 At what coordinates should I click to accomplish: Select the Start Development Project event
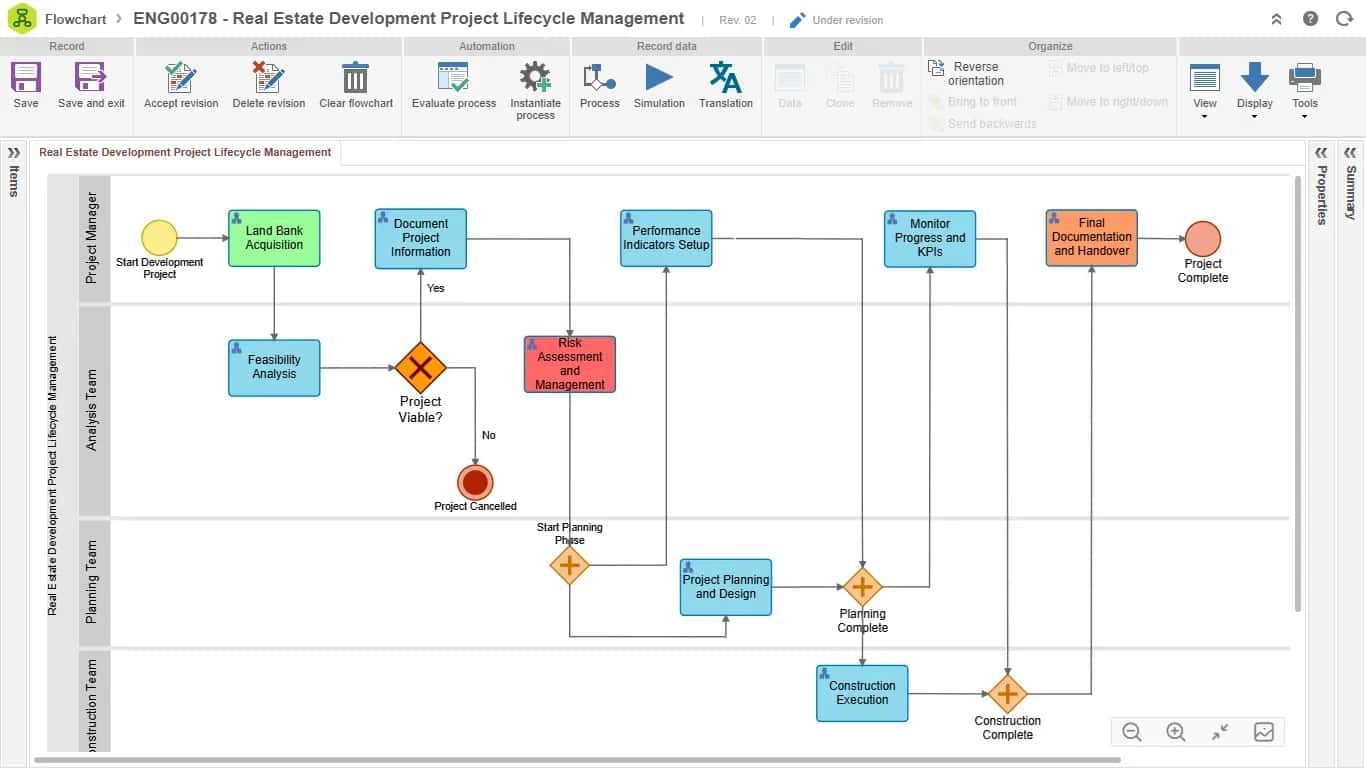[x=159, y=238]
